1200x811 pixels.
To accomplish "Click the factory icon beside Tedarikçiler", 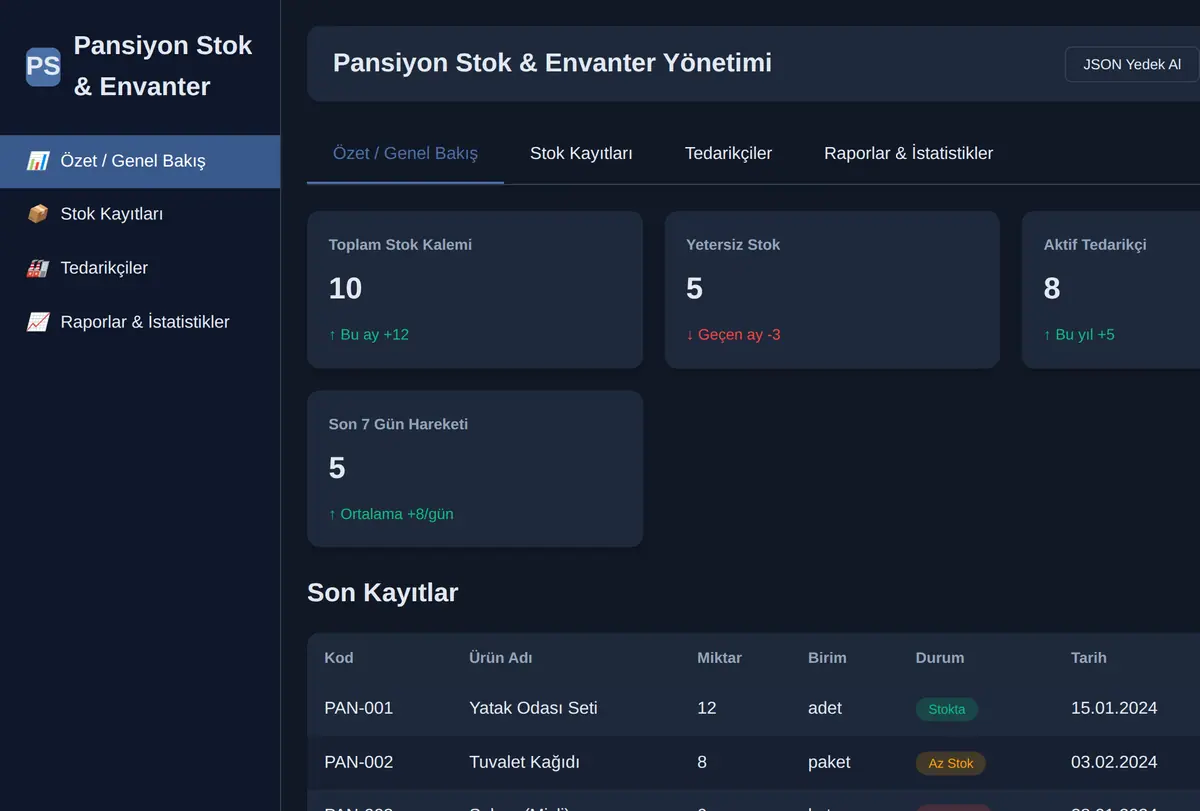I will [x=38, y=268].
